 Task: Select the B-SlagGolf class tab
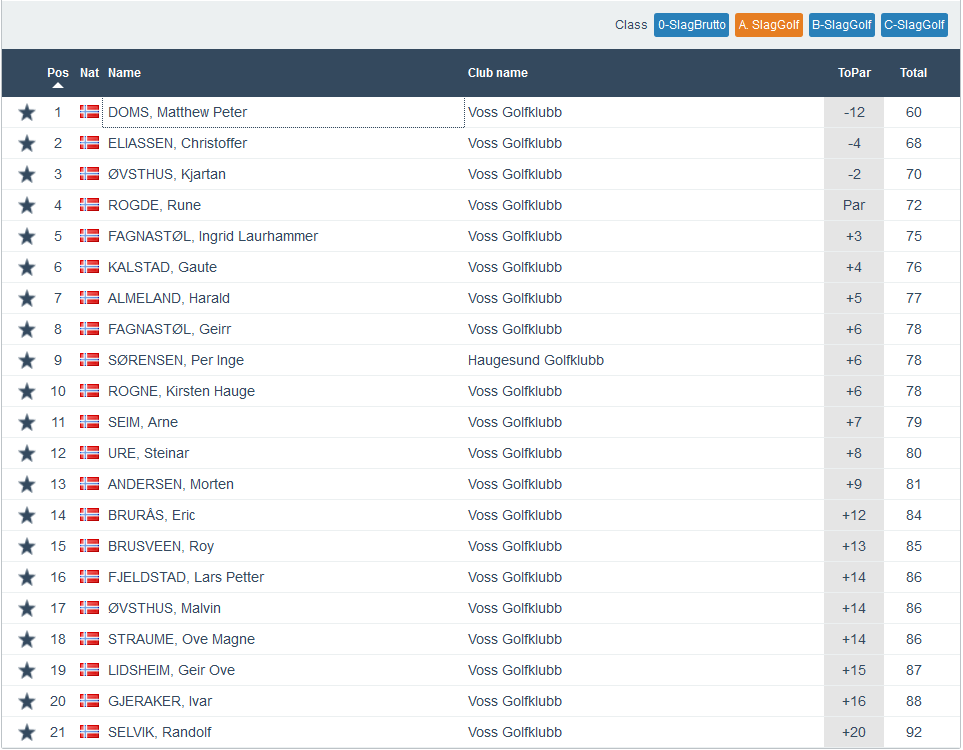842,25
